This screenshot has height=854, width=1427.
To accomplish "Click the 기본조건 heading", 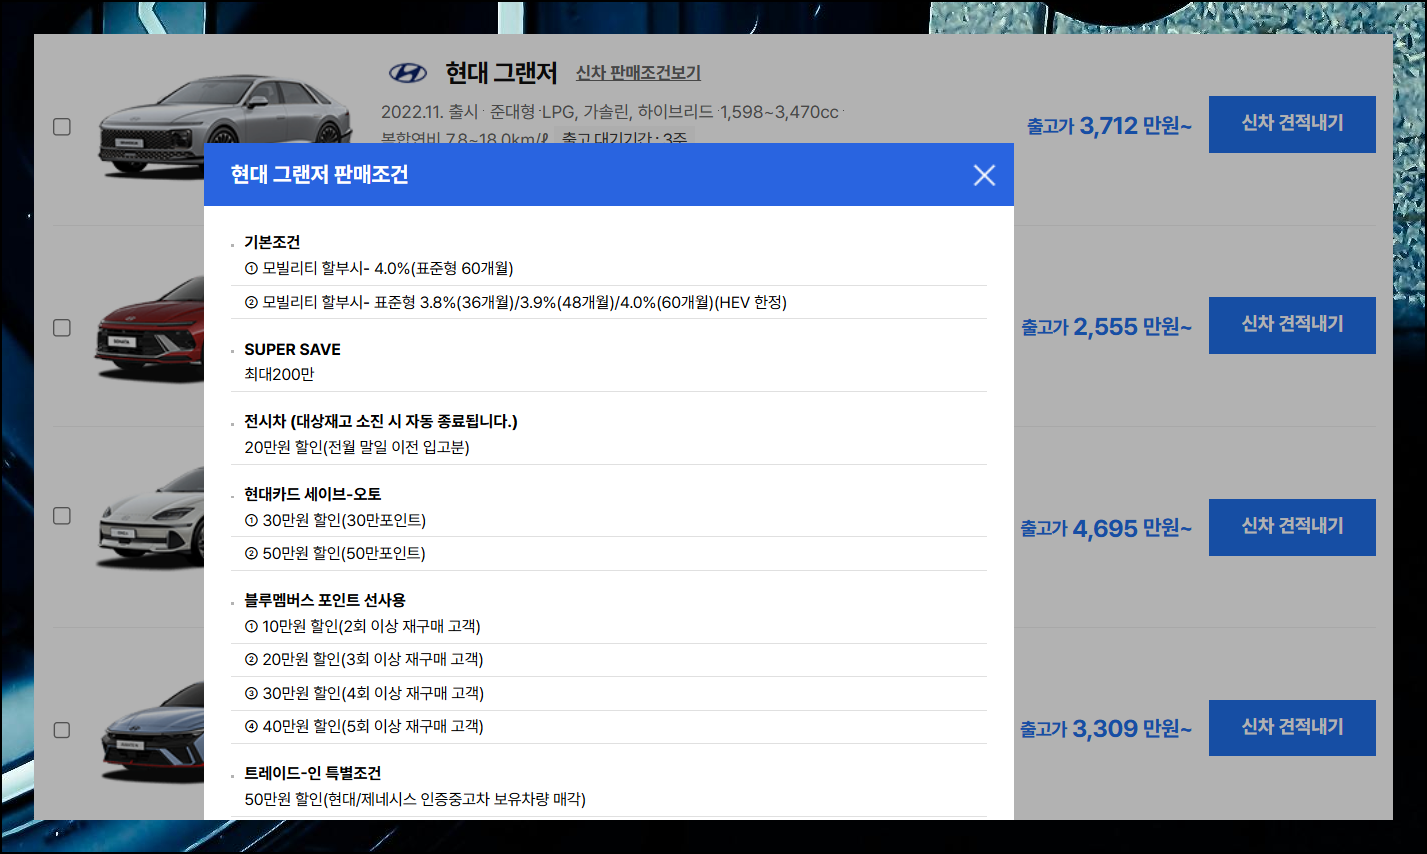I will (272, 242).
